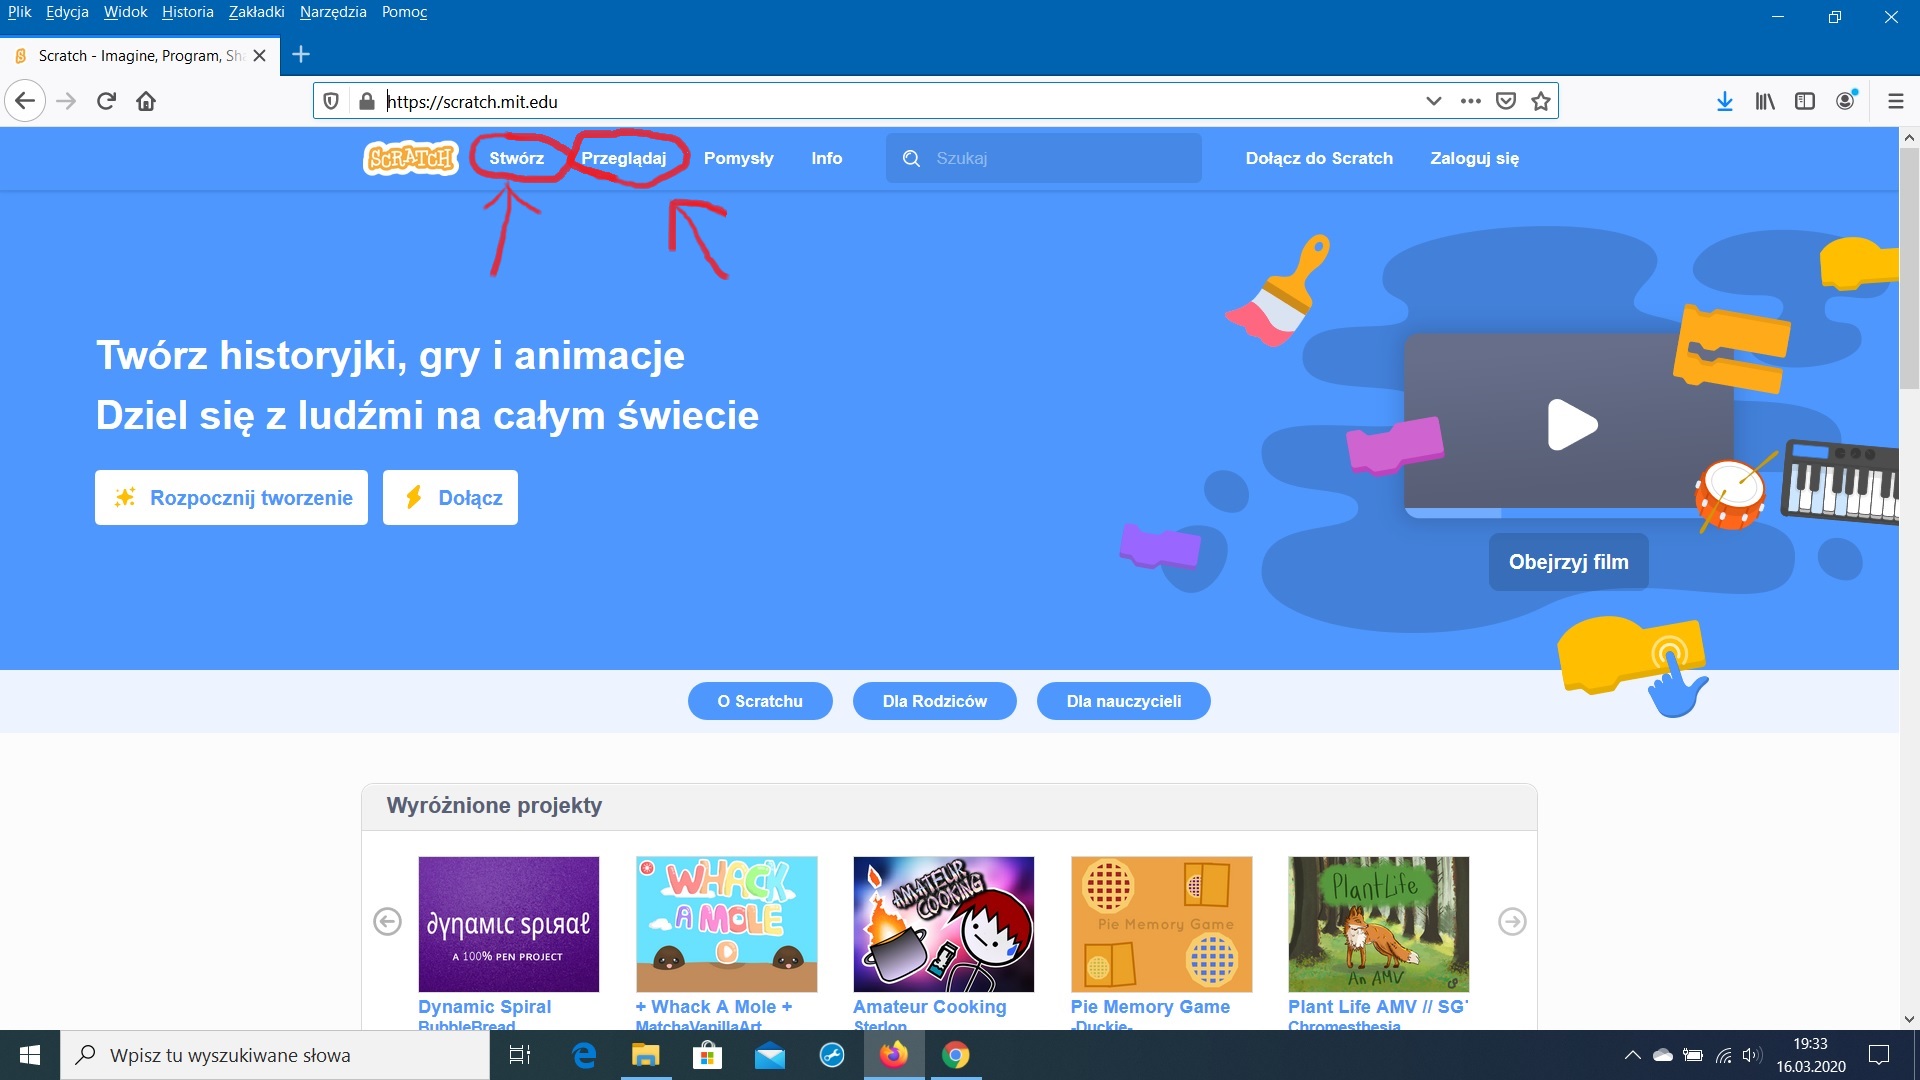Image resolution: width=1920 pixels, height=1080 pixels.
Task: Open the Firefox account icon
Action: coord(1846,101)
